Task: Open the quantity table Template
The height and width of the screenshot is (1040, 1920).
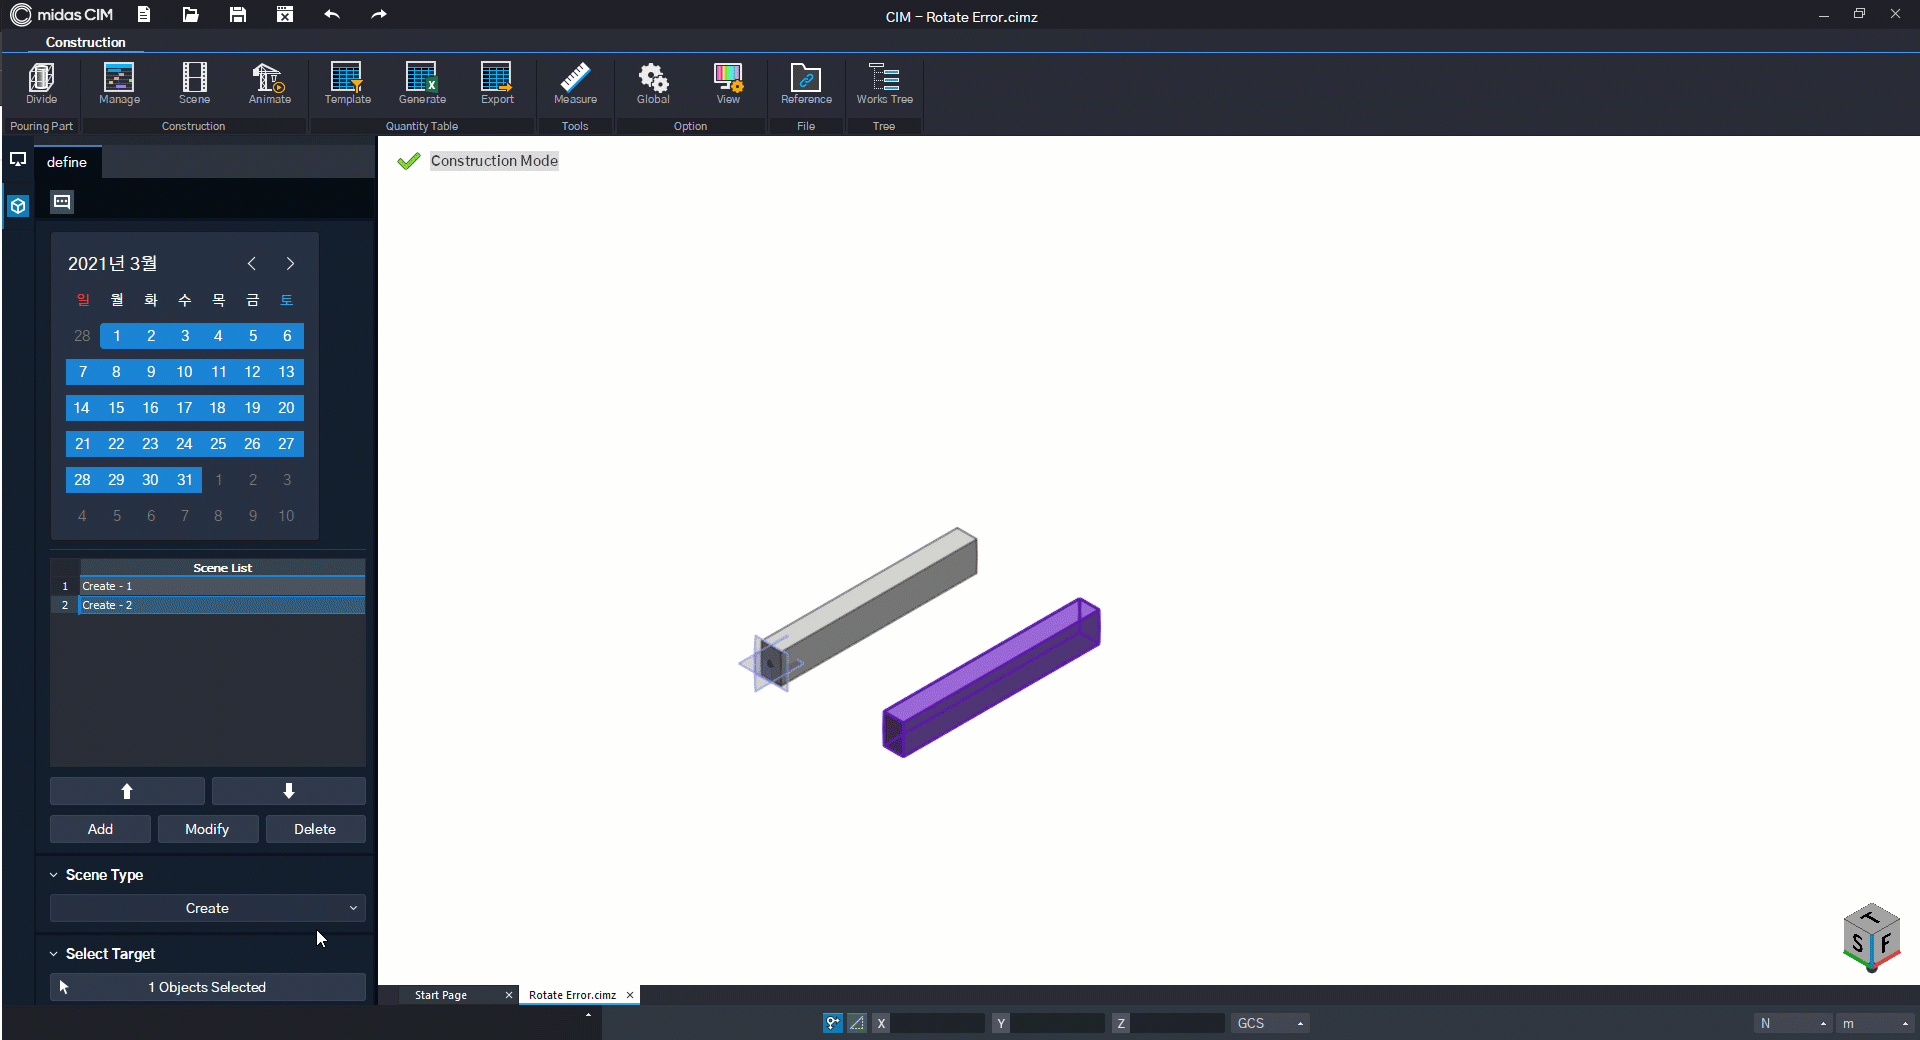Action: [x=347, y=83]
